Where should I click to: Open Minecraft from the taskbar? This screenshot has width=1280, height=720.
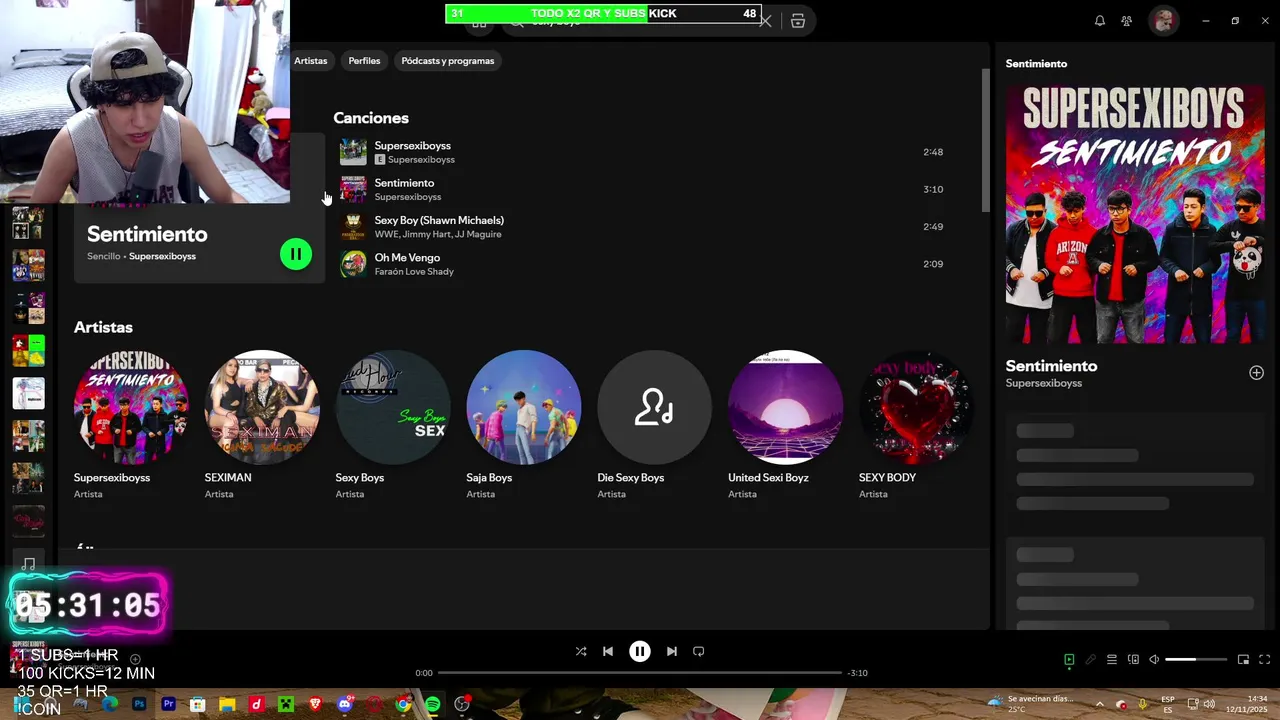click(286, 704)
